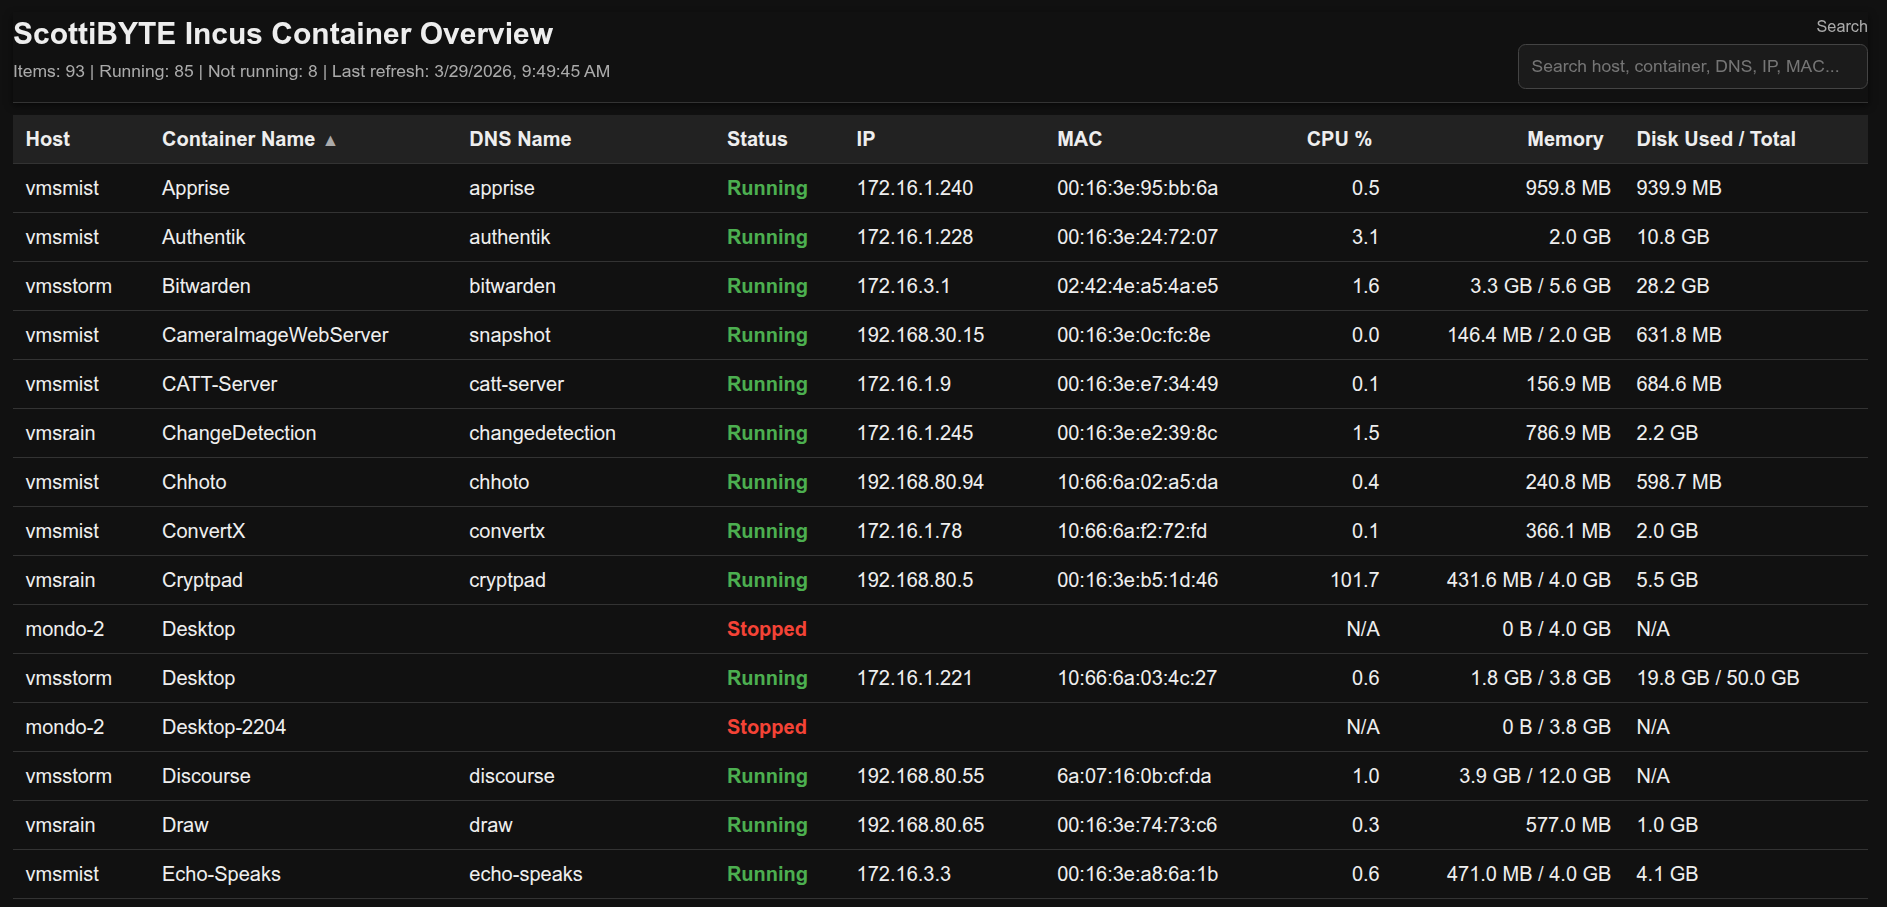Click the snapshot DNS name entry
Image resolution: width=1887 pixels, height=907 pixels.
509,335
